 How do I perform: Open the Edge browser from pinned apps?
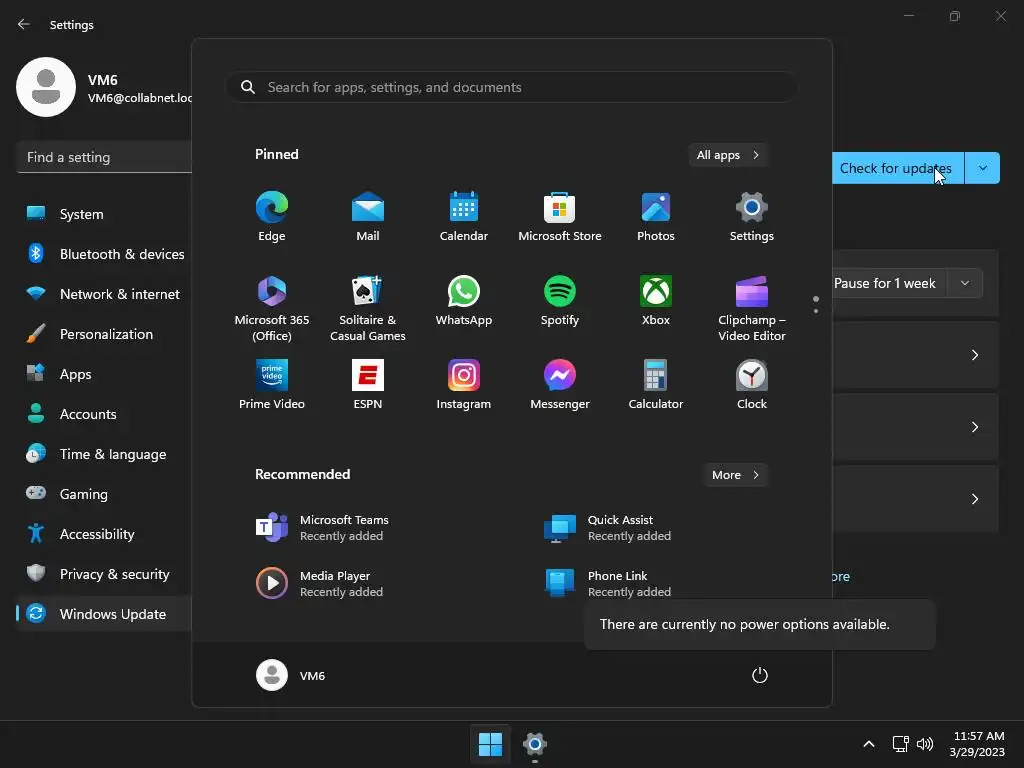tap(272, 216)
